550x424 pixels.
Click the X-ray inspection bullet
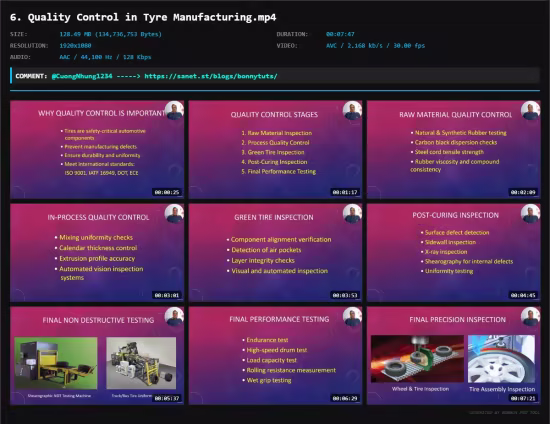pos(444,252)
